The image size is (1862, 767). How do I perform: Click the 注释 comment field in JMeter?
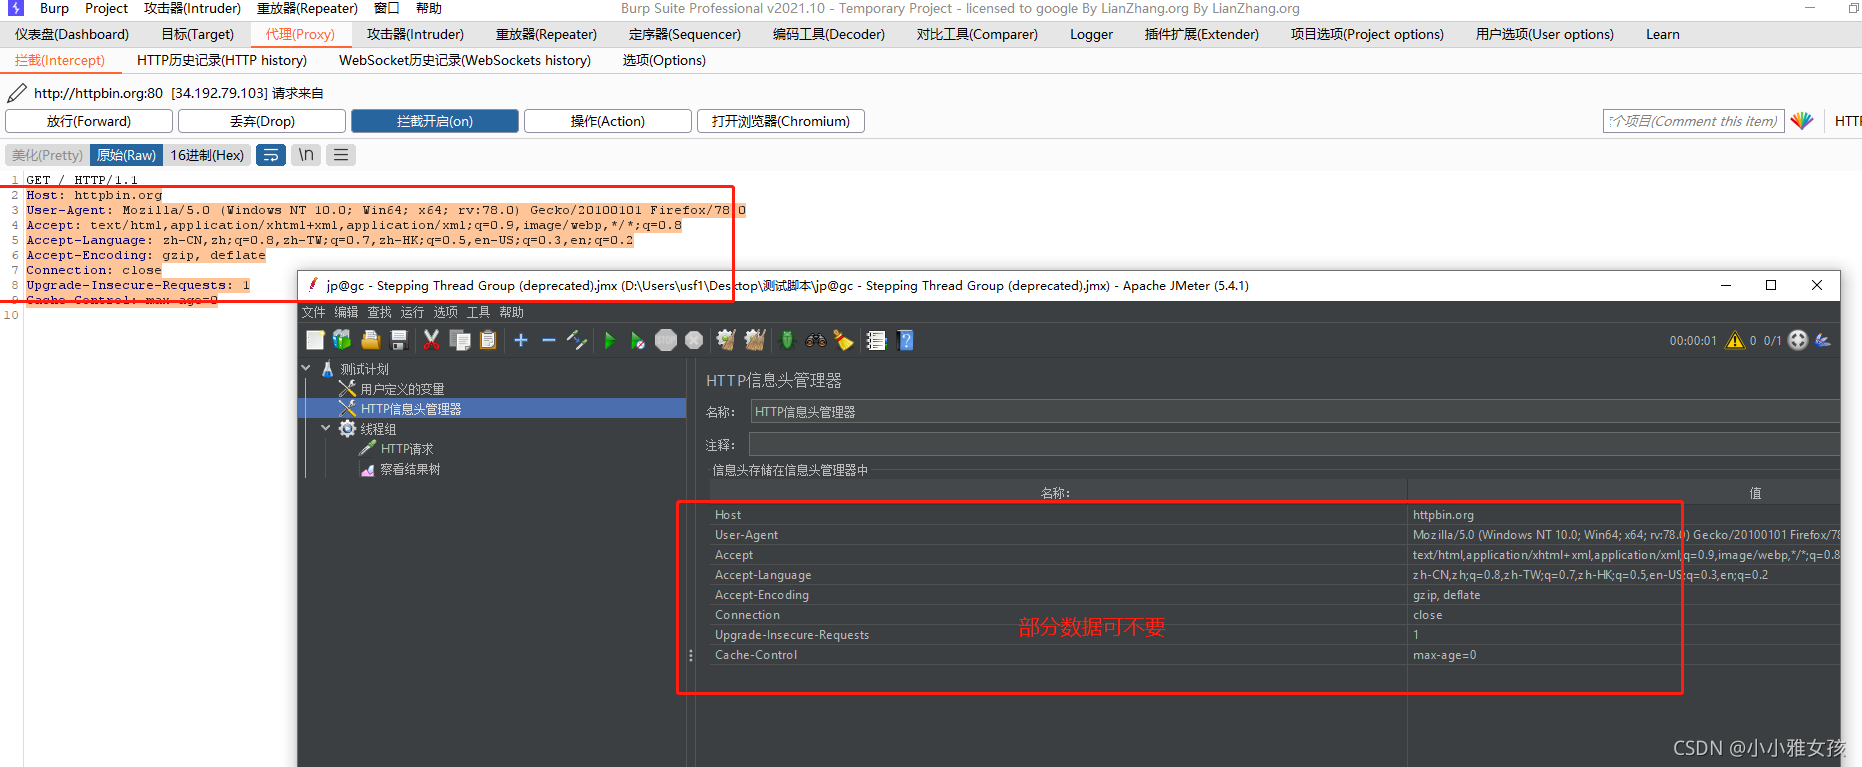coord(1295,444)
